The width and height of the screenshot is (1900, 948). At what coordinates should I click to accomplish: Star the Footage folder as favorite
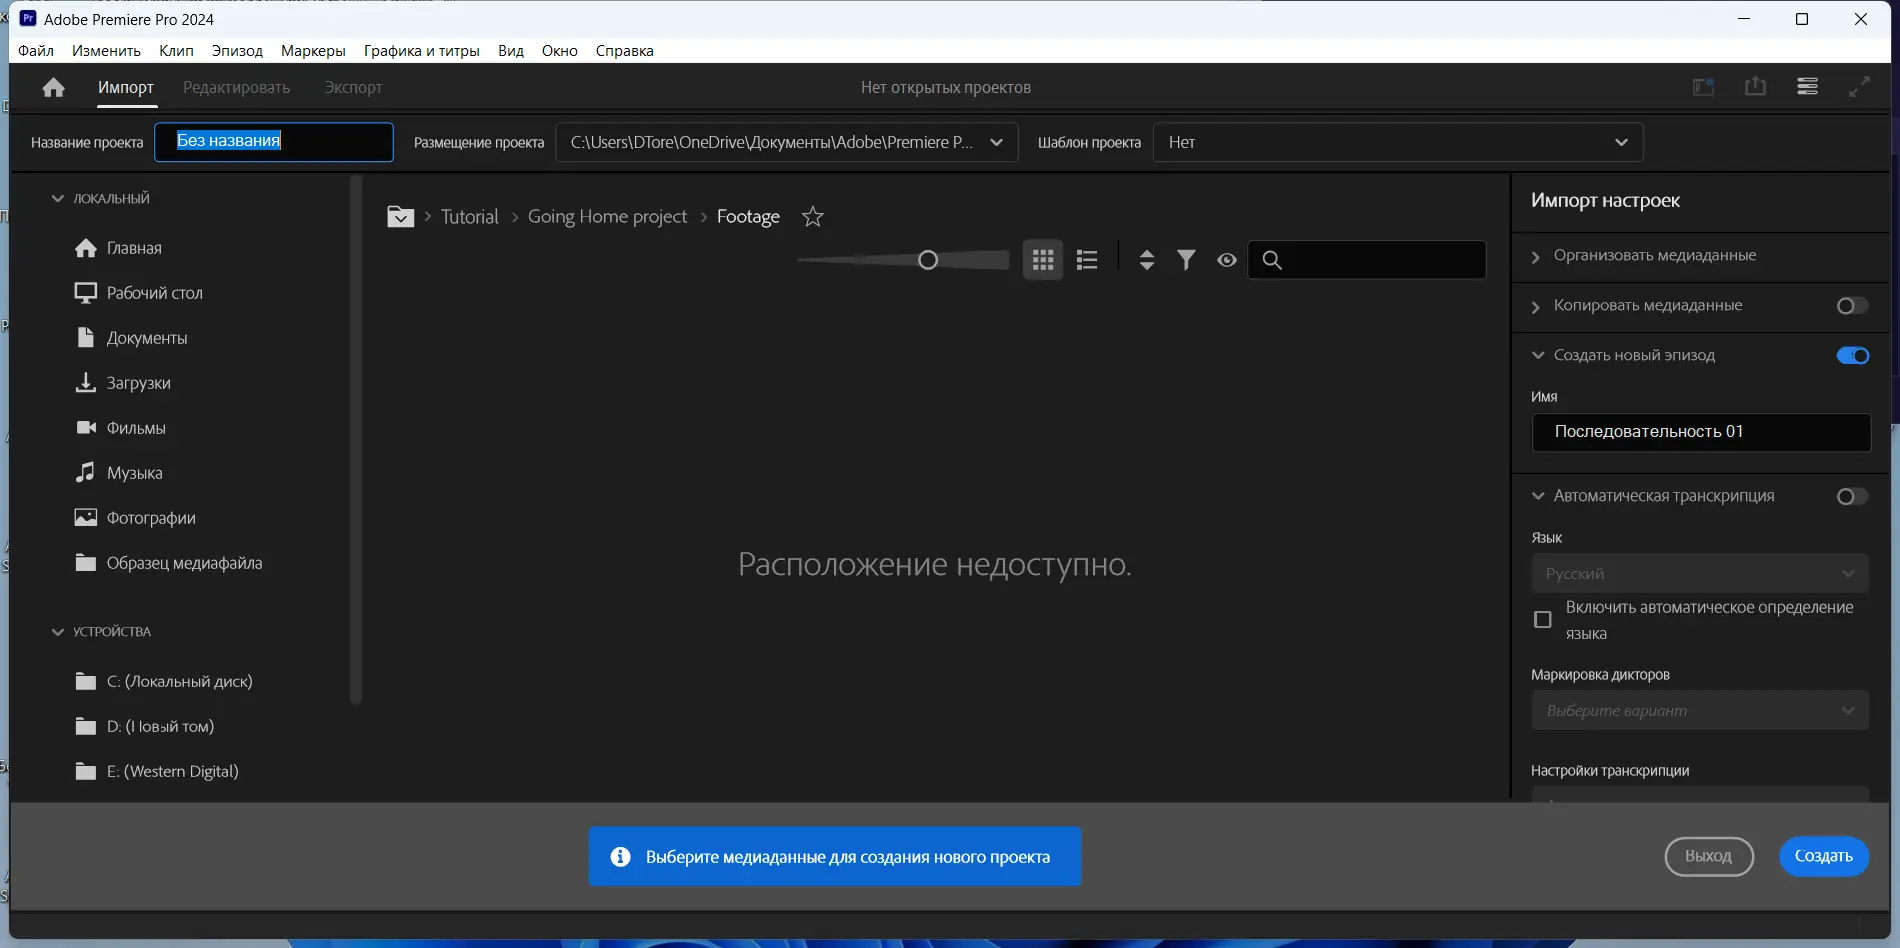[x=812, y=216]
